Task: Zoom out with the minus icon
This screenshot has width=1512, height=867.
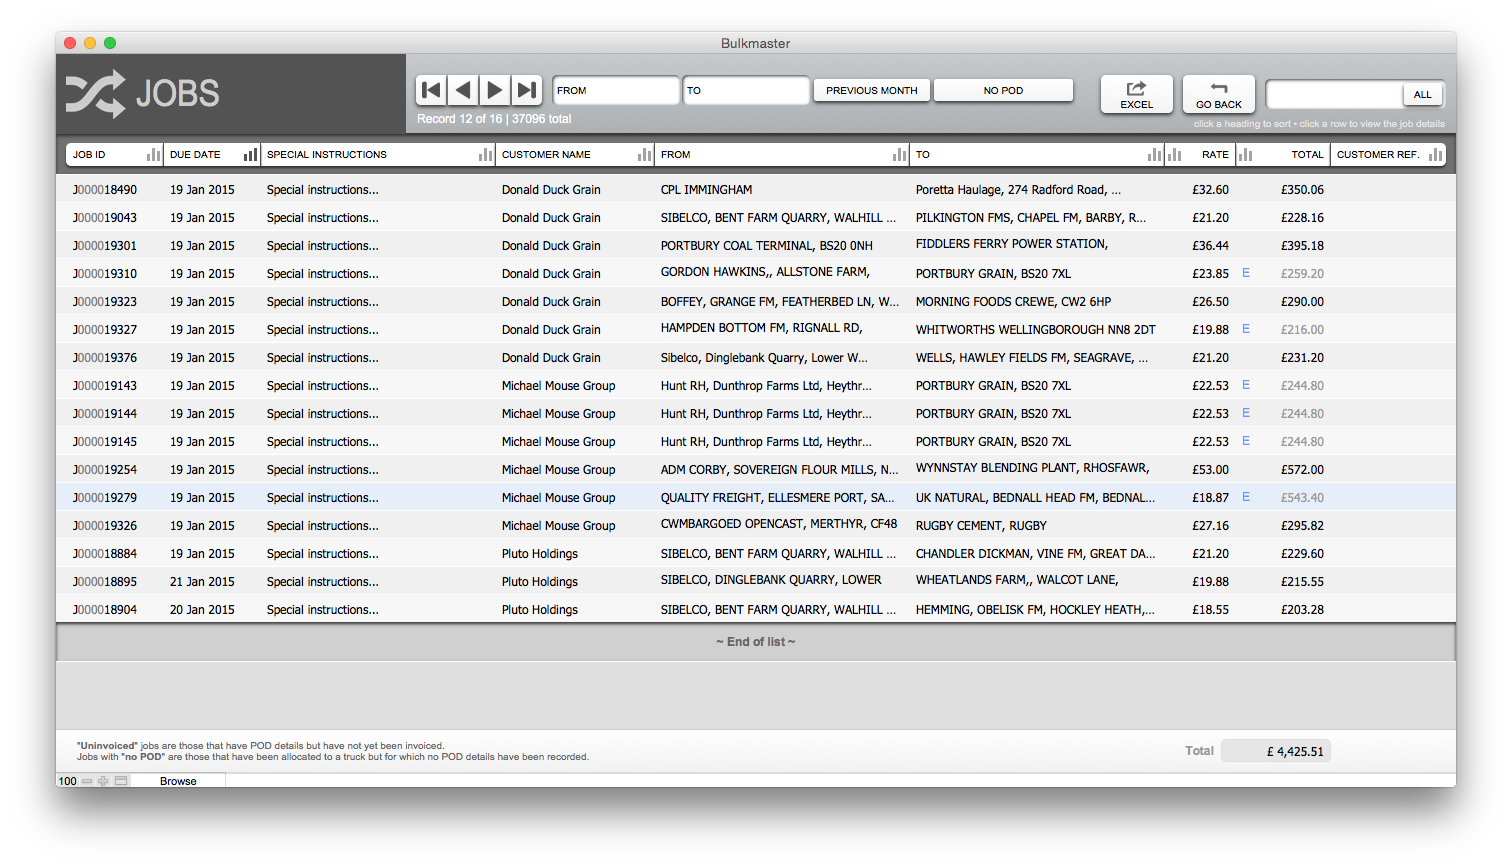Action: coord(87,781)
